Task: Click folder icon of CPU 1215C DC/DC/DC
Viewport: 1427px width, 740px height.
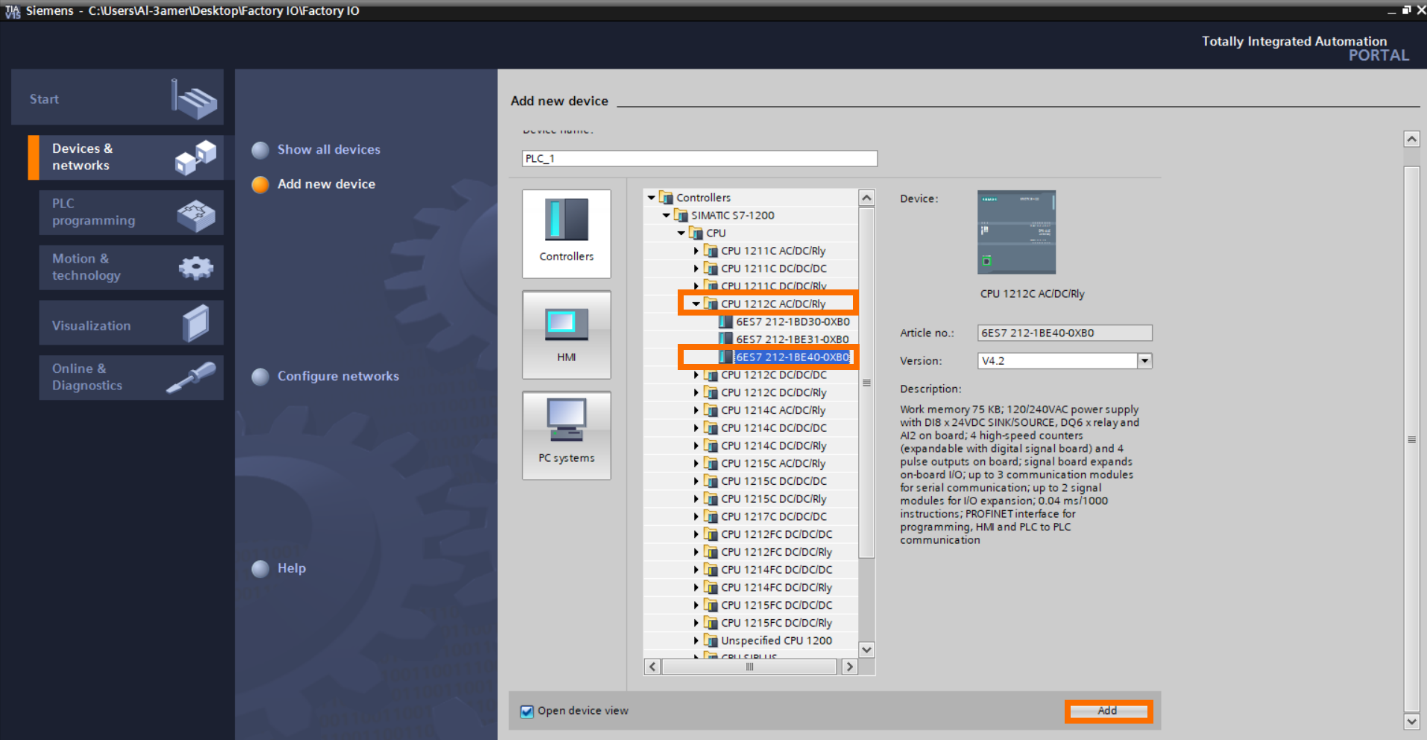Action: [x=711, y=481]
